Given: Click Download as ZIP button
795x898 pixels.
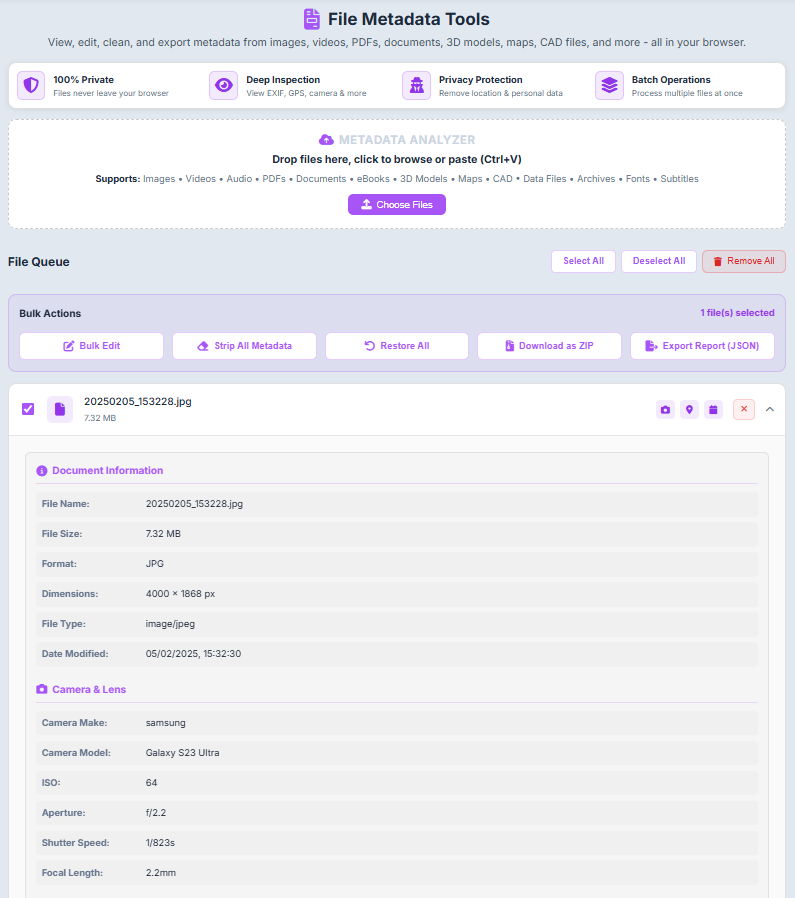Looking at the screenshot, I should coord(550,346).
